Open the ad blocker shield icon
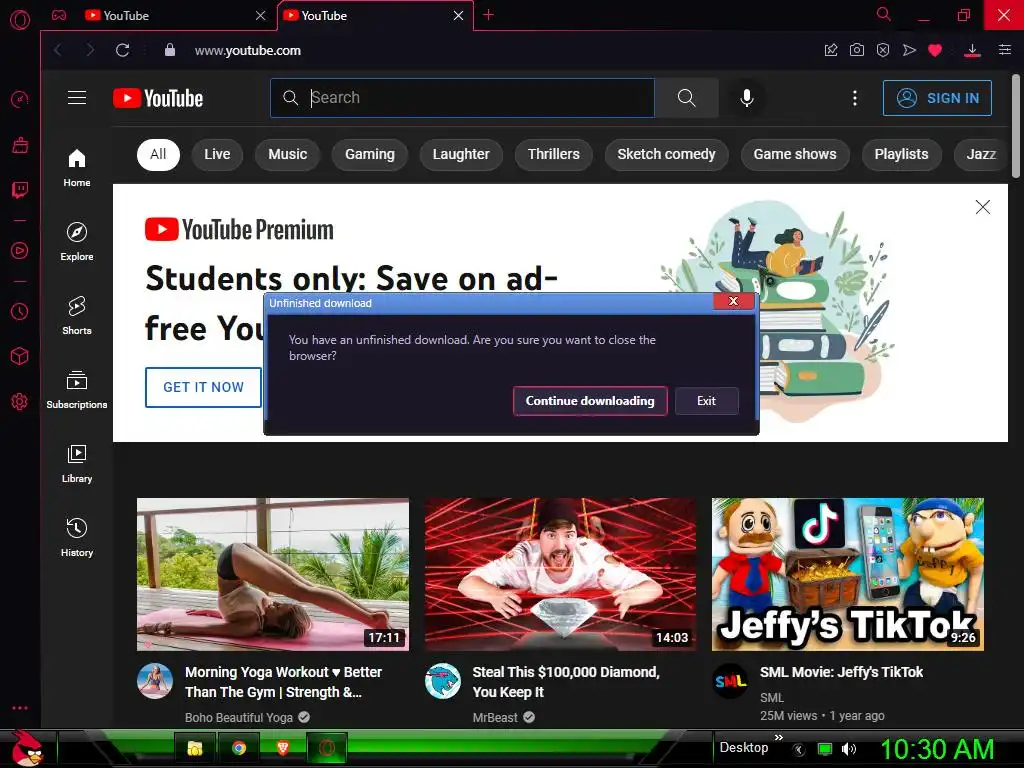The height and width of the screenshot is (768, 1024). tap(883, 50)
